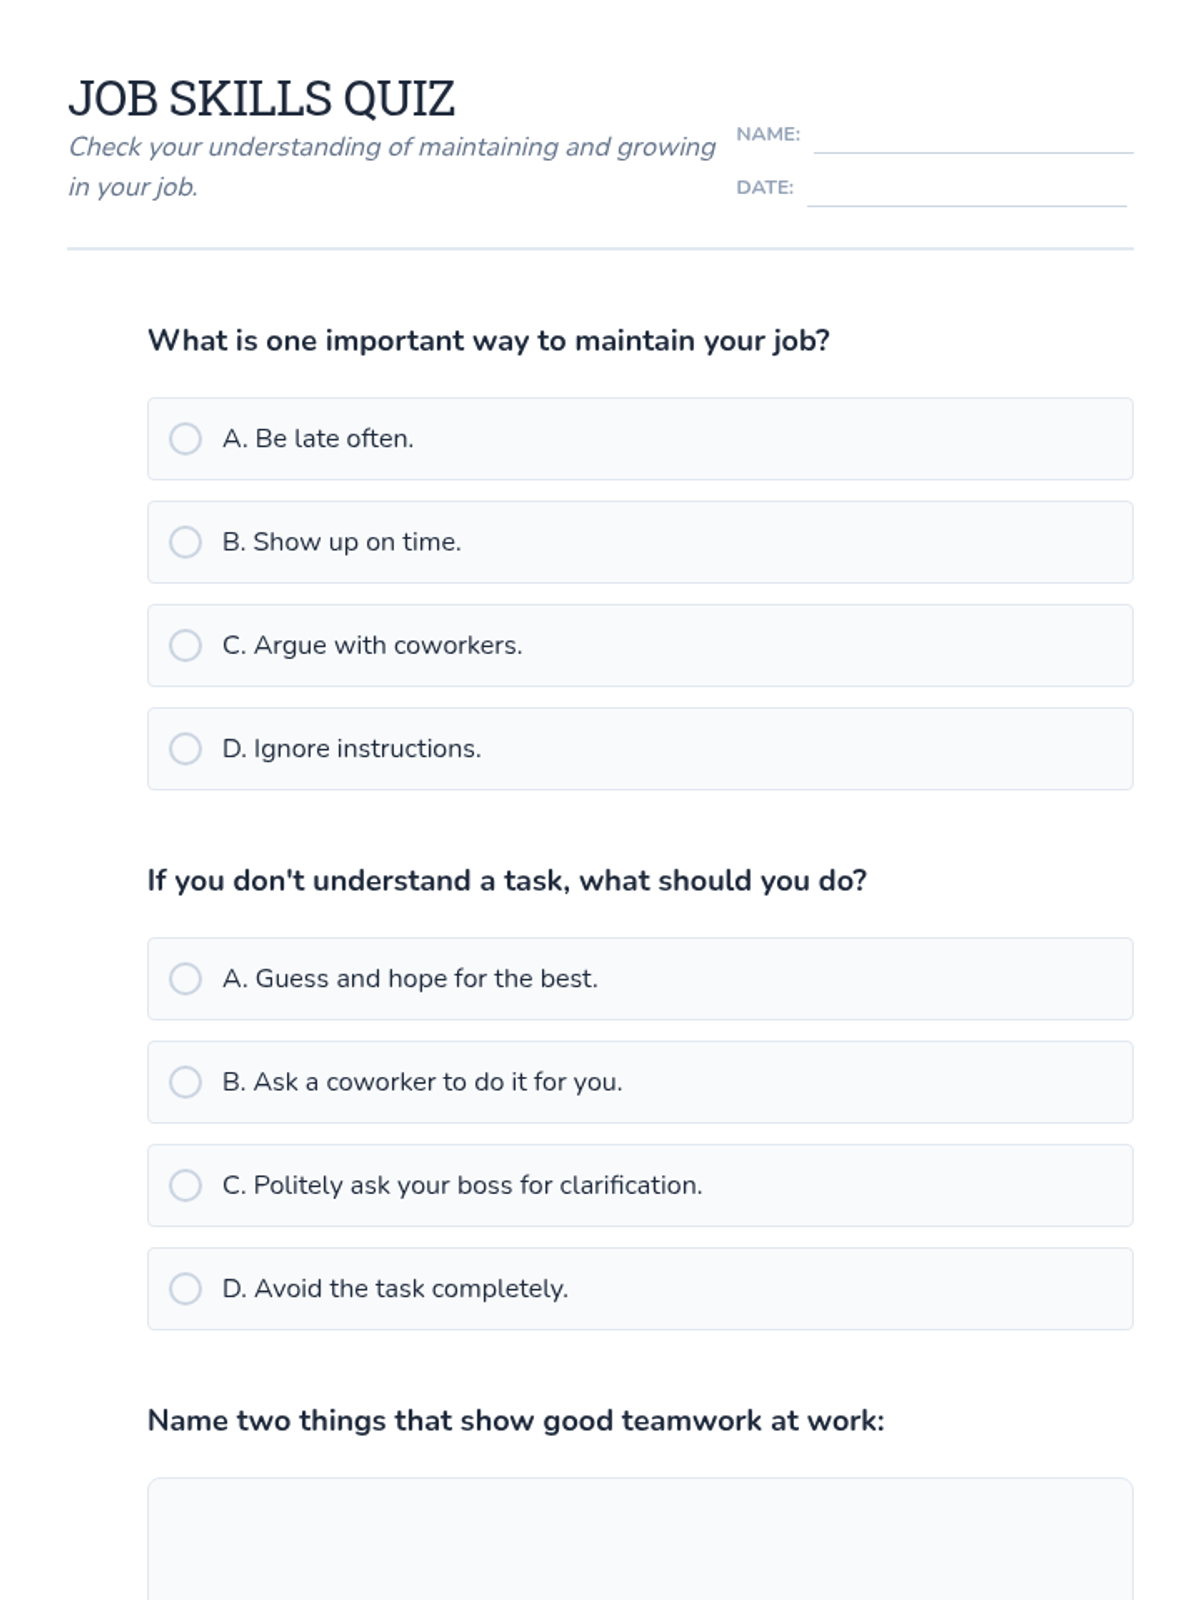Viewport: 1200px width, 1600px height.
Task: Click the 'A. Be late often.' answer text
Action: [x=318, y=439]
